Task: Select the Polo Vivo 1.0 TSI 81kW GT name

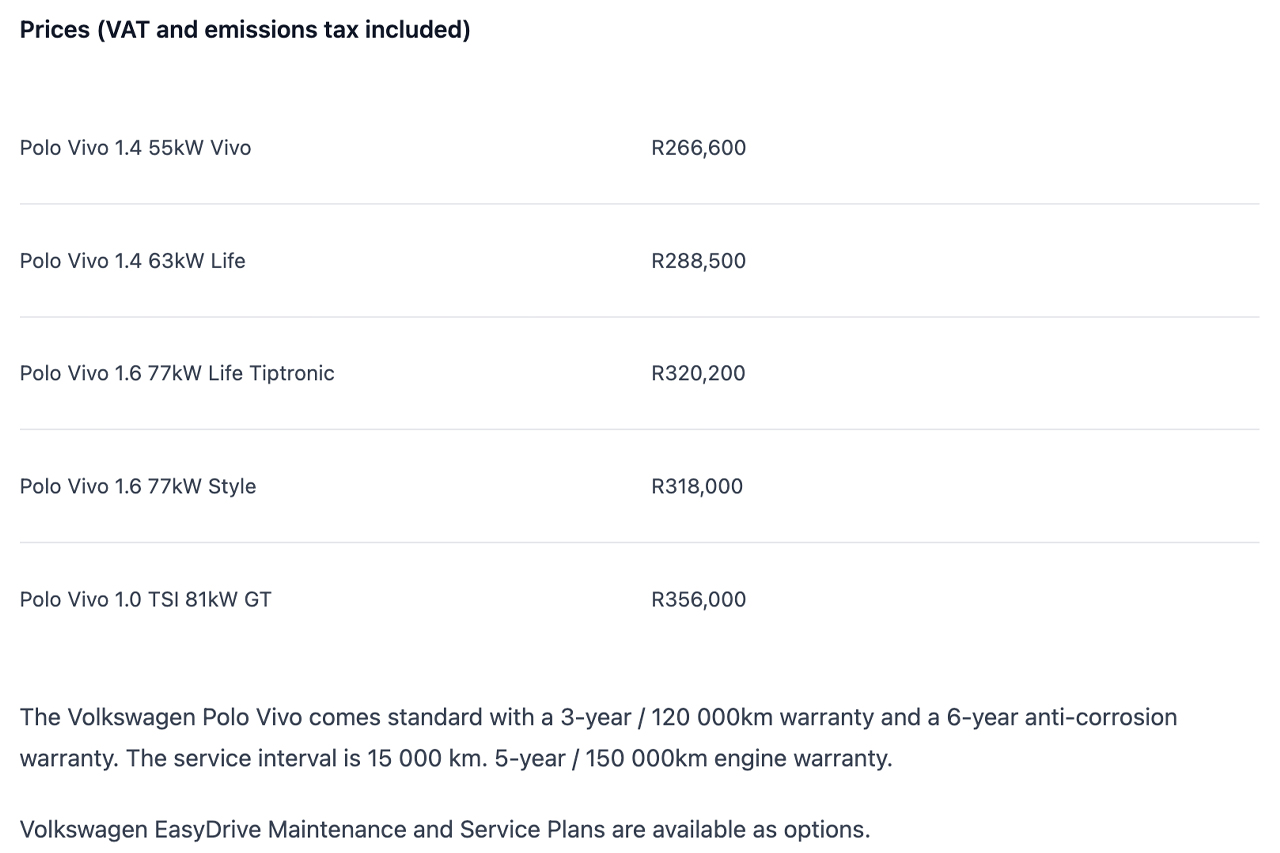Action: tap(145, 599)
